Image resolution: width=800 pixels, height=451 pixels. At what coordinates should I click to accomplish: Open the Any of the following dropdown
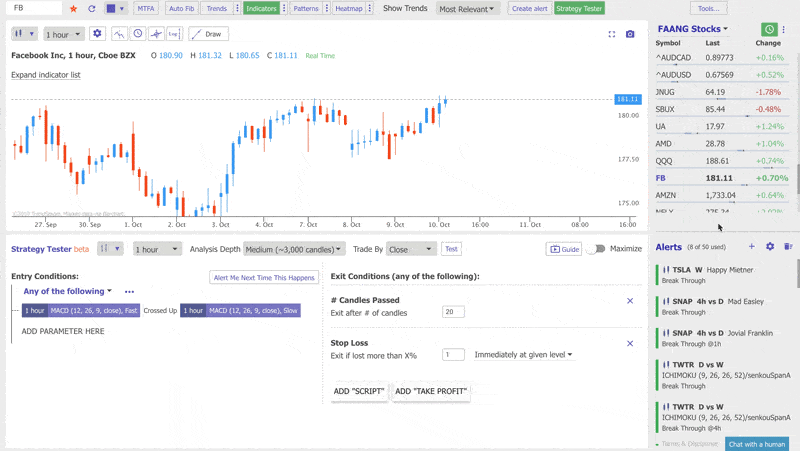(x=67, y=291)
